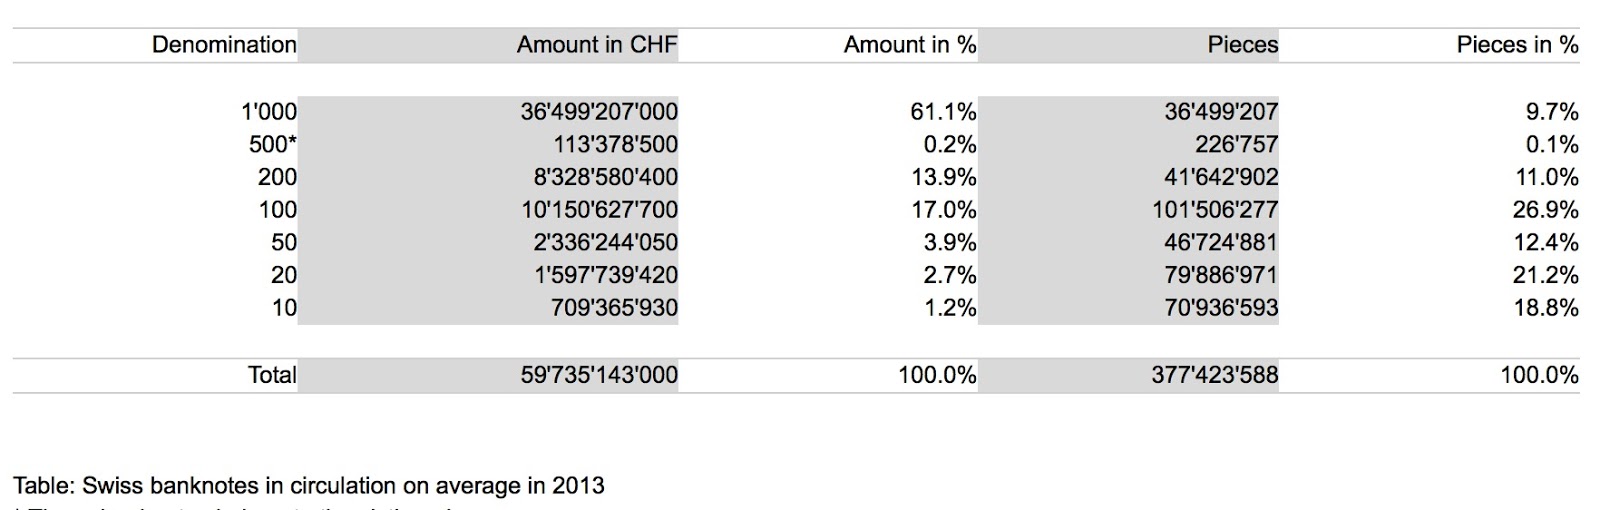Viewport: 1600px width, 510px height.
Task: Click the 1'000 denomination cell
Action: [269, 111]
